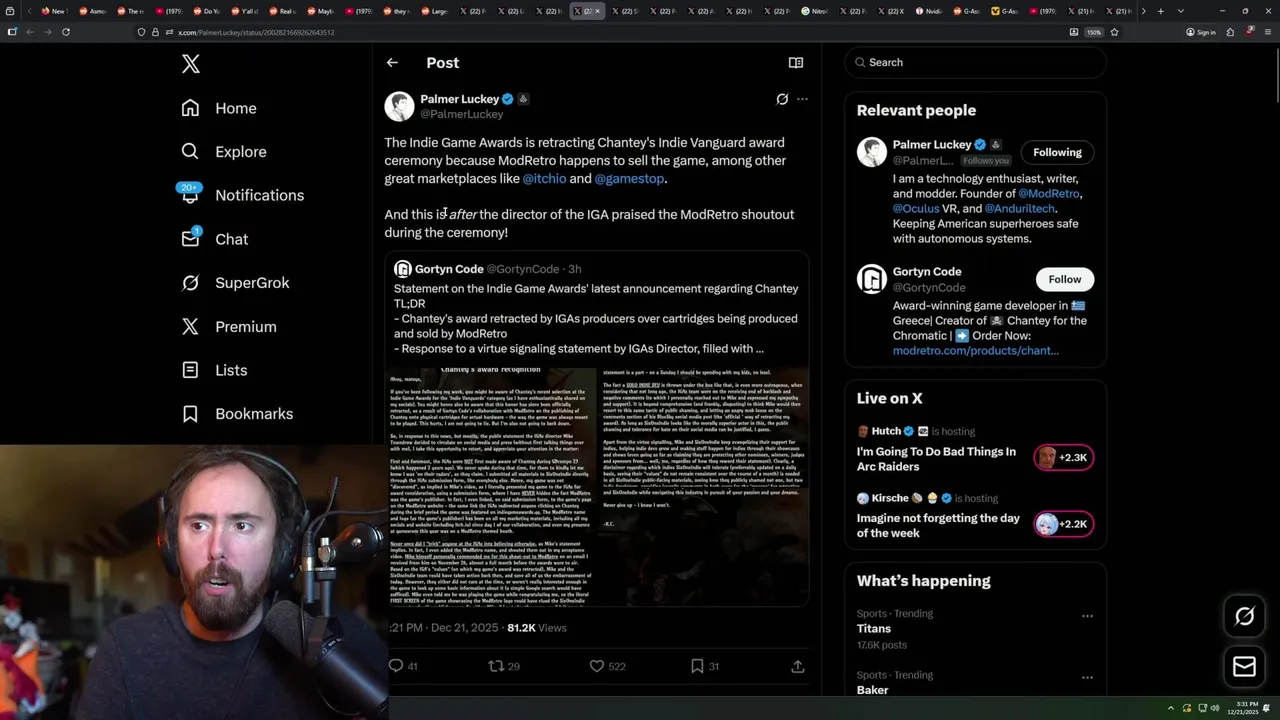Open the post's more options menu
Image resolution: width=1280 pixels, height=720 pixels.
802,99
